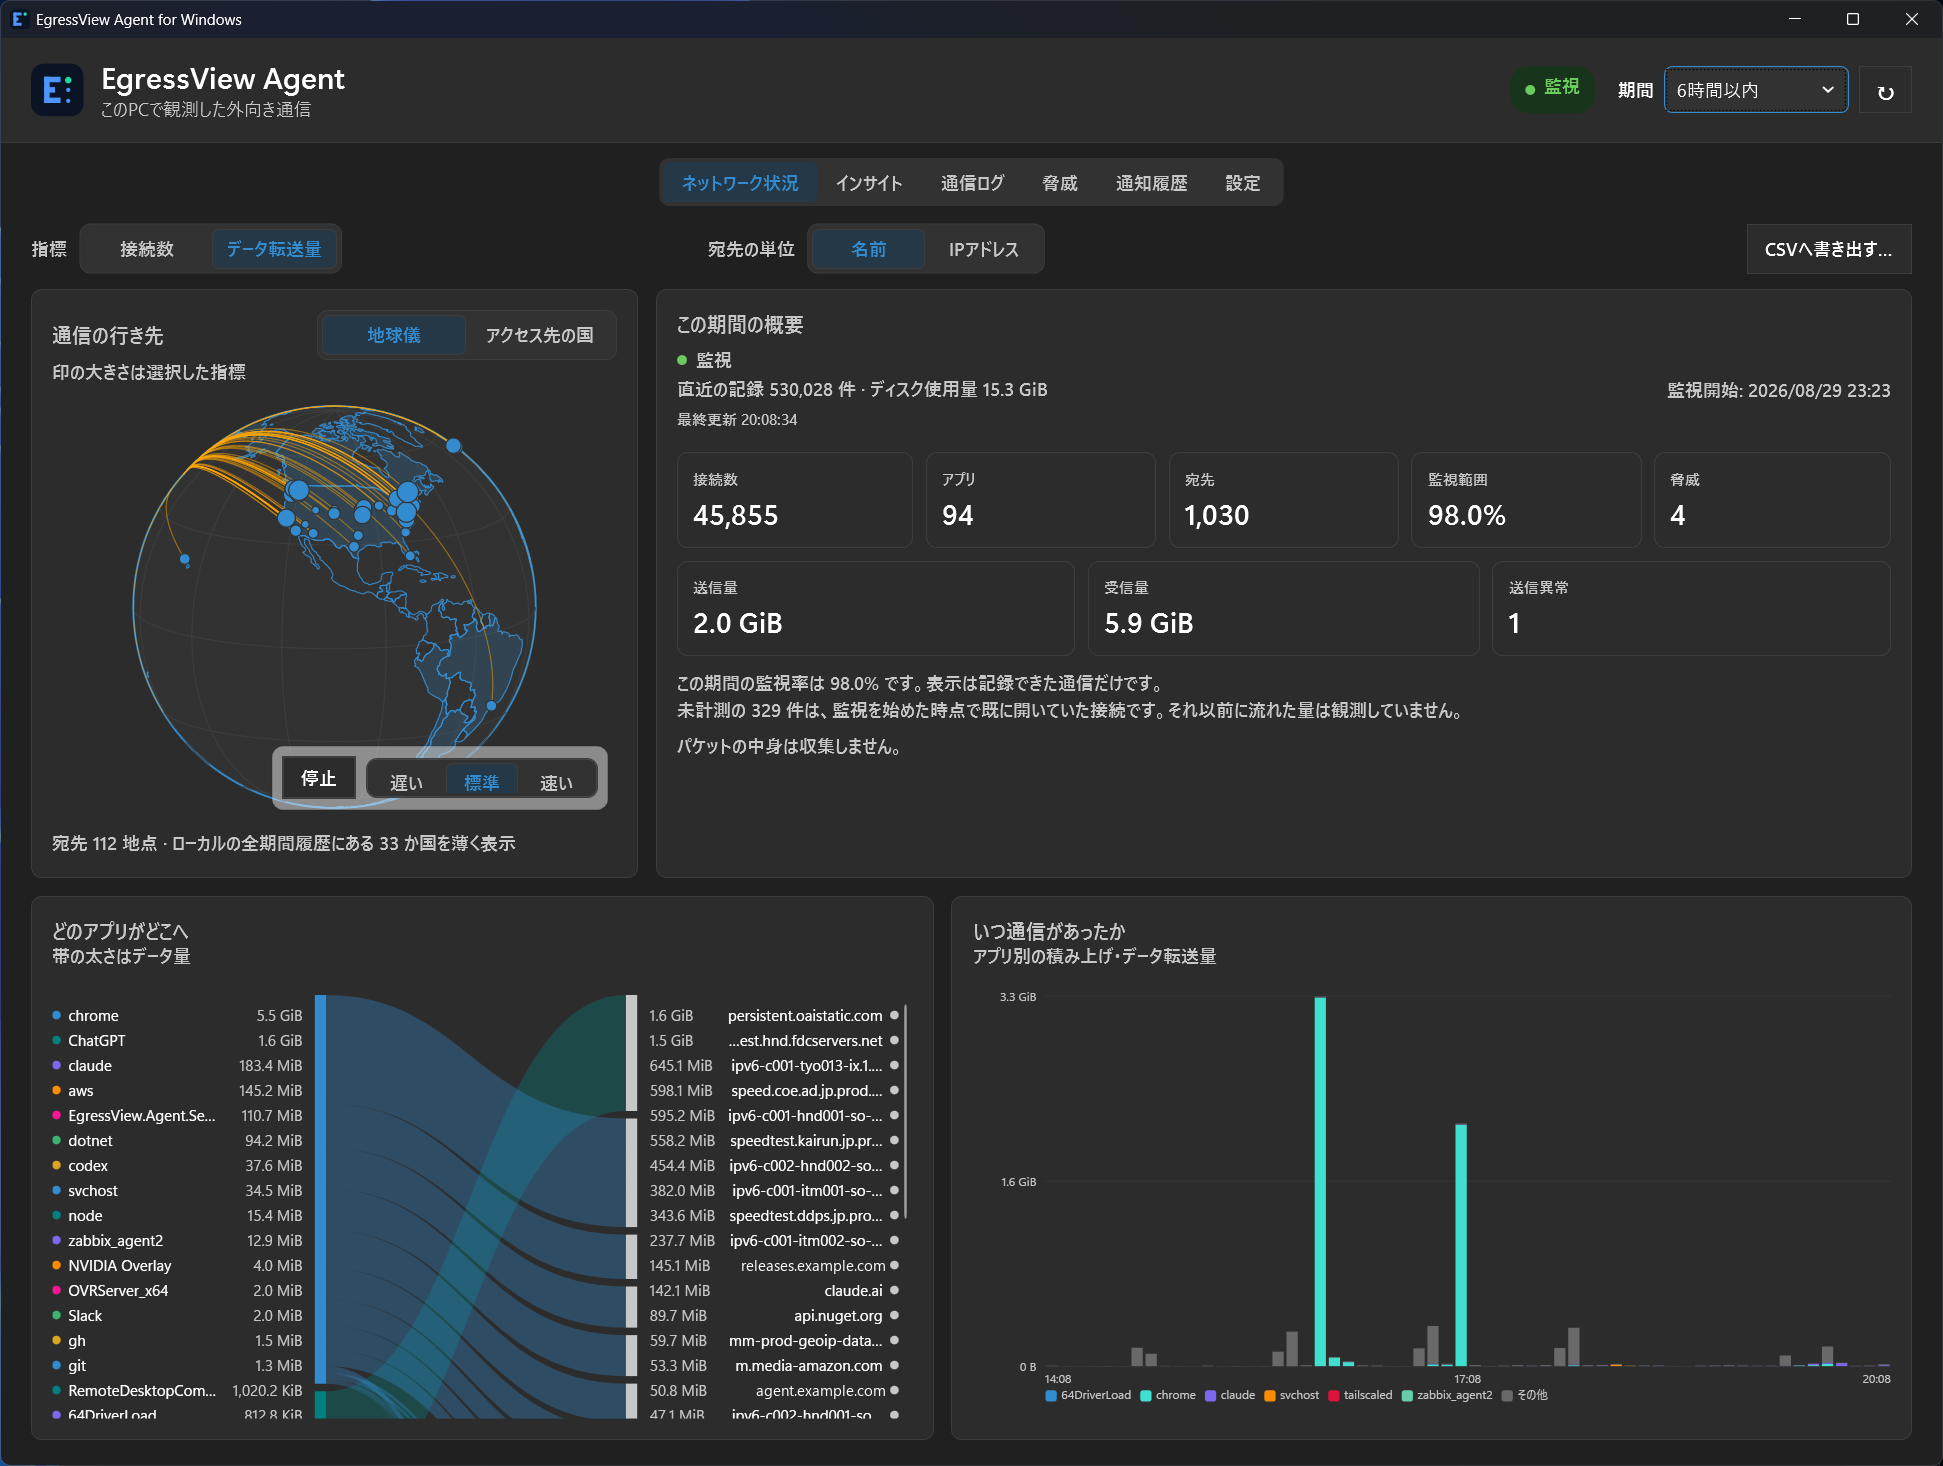Click the claude.ai destination
This screenshot has height=1466, width=1943.
pyautogui.click(x=853, y=1290)
